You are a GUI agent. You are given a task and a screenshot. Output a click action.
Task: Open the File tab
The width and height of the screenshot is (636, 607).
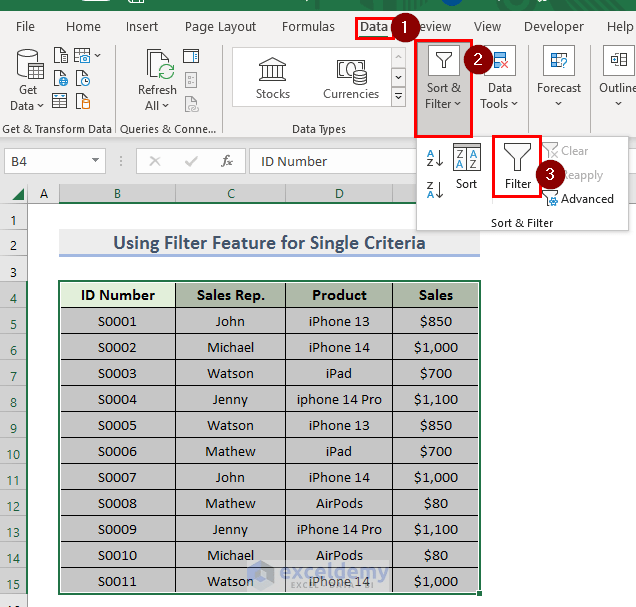click(x=25, y=27)
